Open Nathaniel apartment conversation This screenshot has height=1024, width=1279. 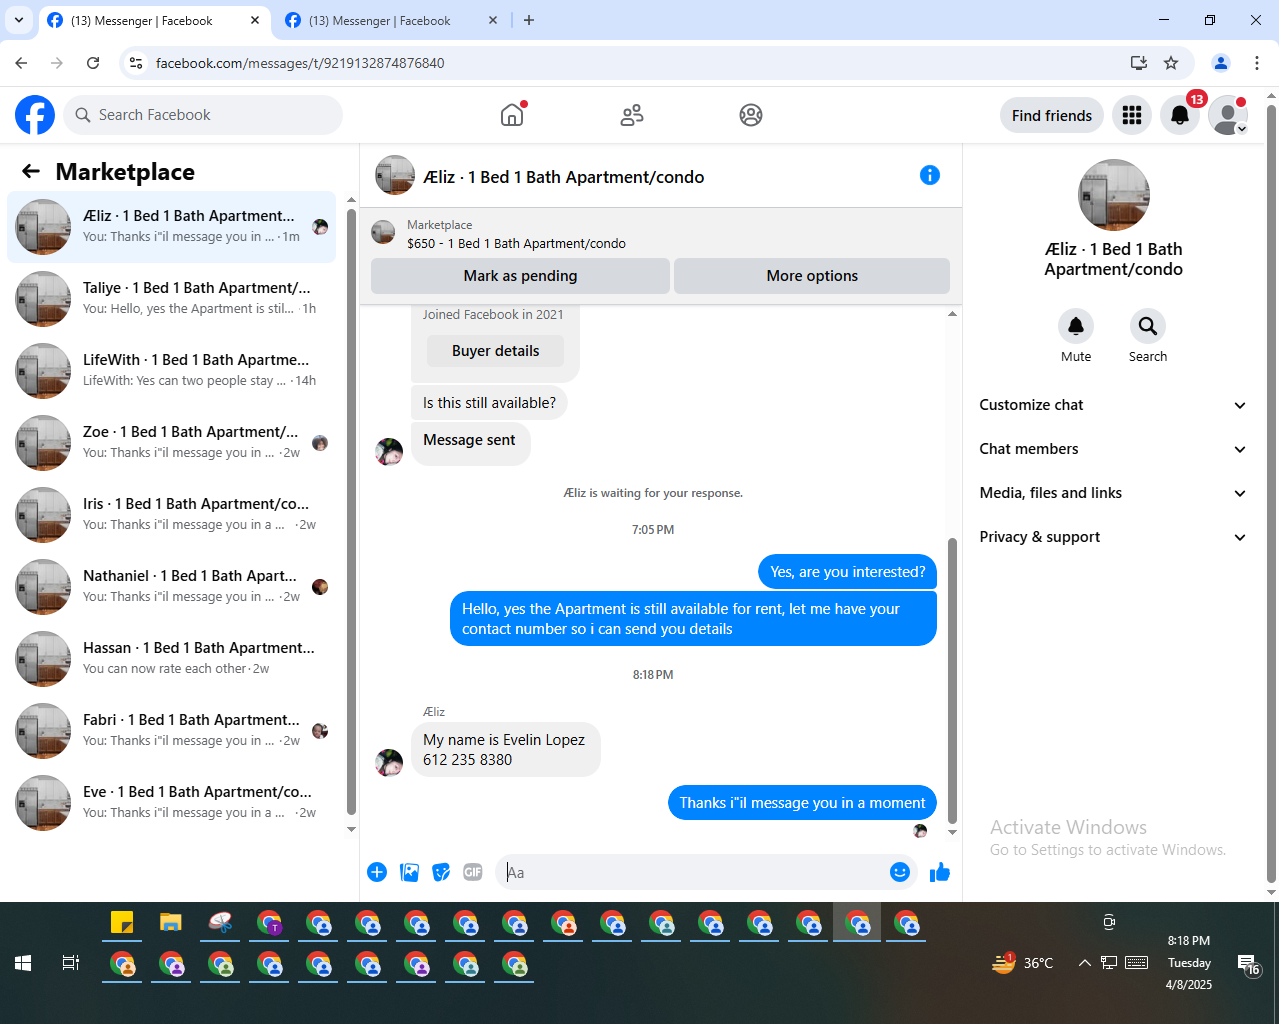tap(172, 587)
